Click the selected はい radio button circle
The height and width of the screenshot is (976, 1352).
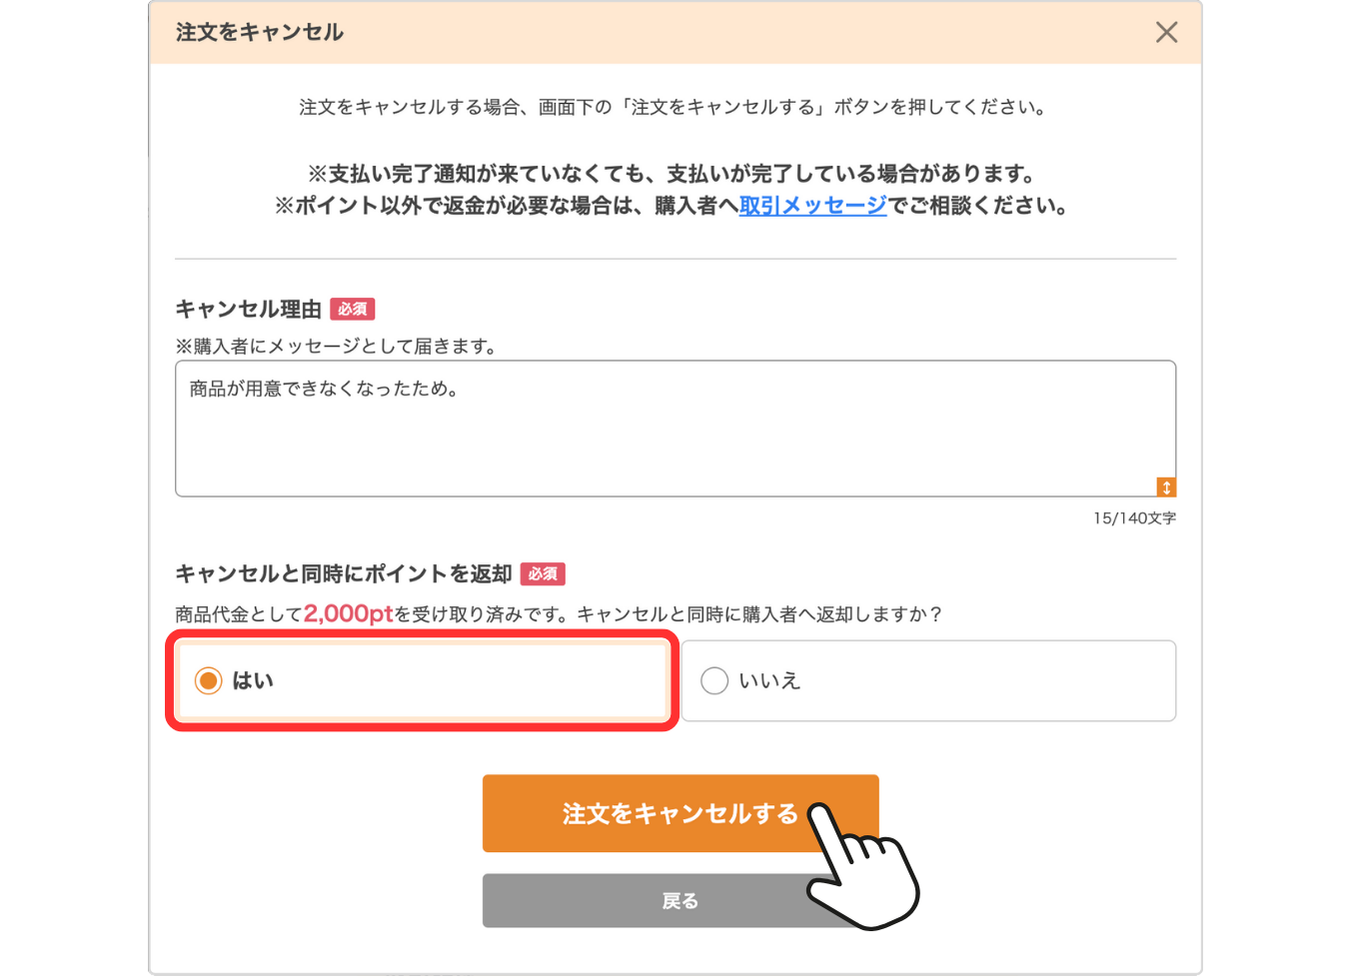pos(207,679)
